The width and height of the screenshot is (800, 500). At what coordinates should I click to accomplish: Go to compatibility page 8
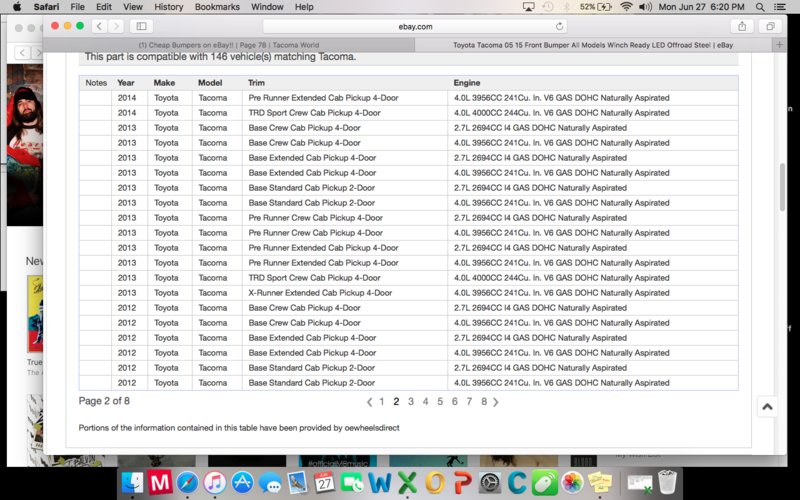[484, 402]
